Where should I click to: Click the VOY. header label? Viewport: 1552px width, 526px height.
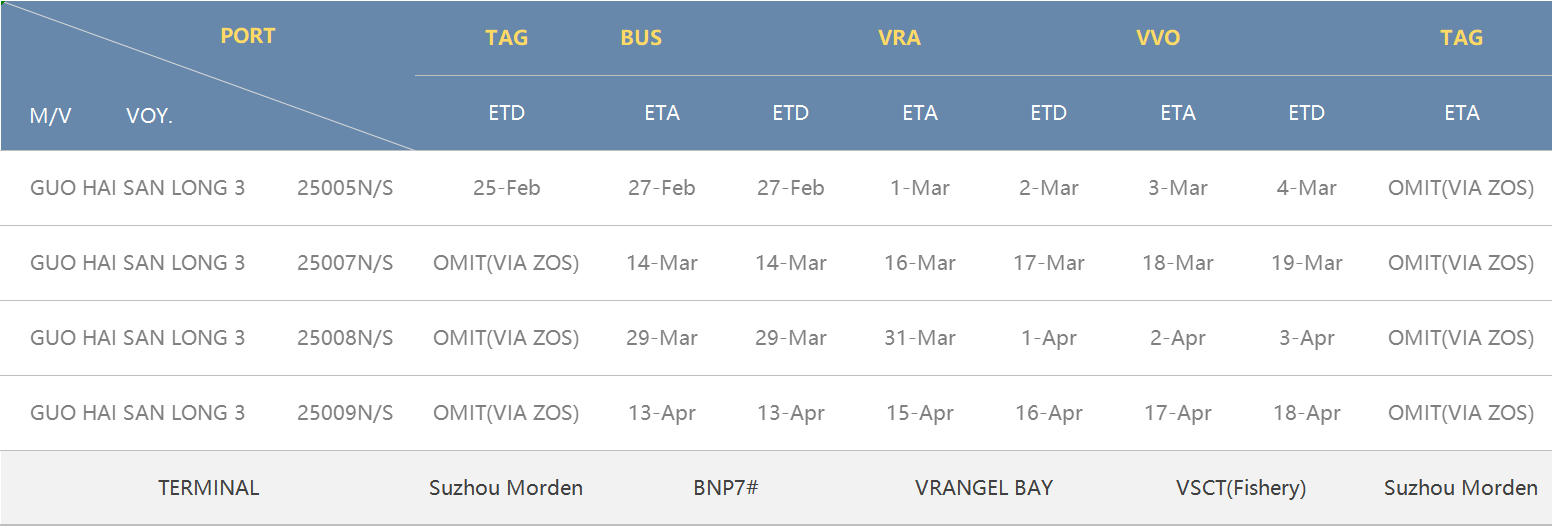tap(150, 116)
